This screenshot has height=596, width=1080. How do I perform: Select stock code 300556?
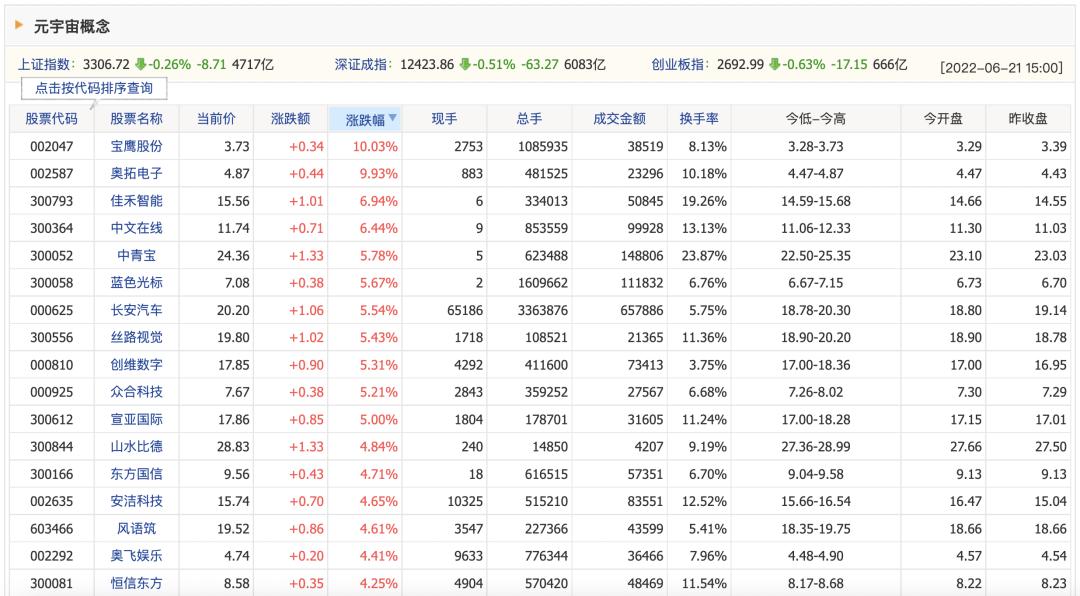pos(52,338)
